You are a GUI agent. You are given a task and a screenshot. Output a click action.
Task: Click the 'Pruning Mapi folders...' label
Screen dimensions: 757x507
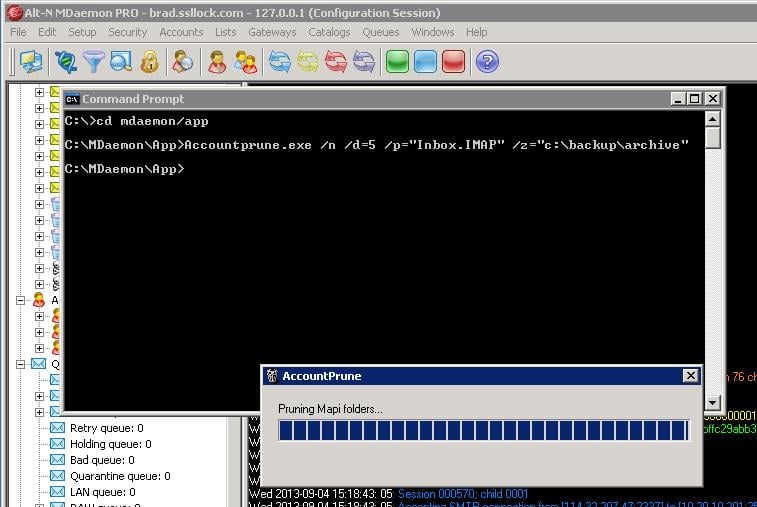330,409
